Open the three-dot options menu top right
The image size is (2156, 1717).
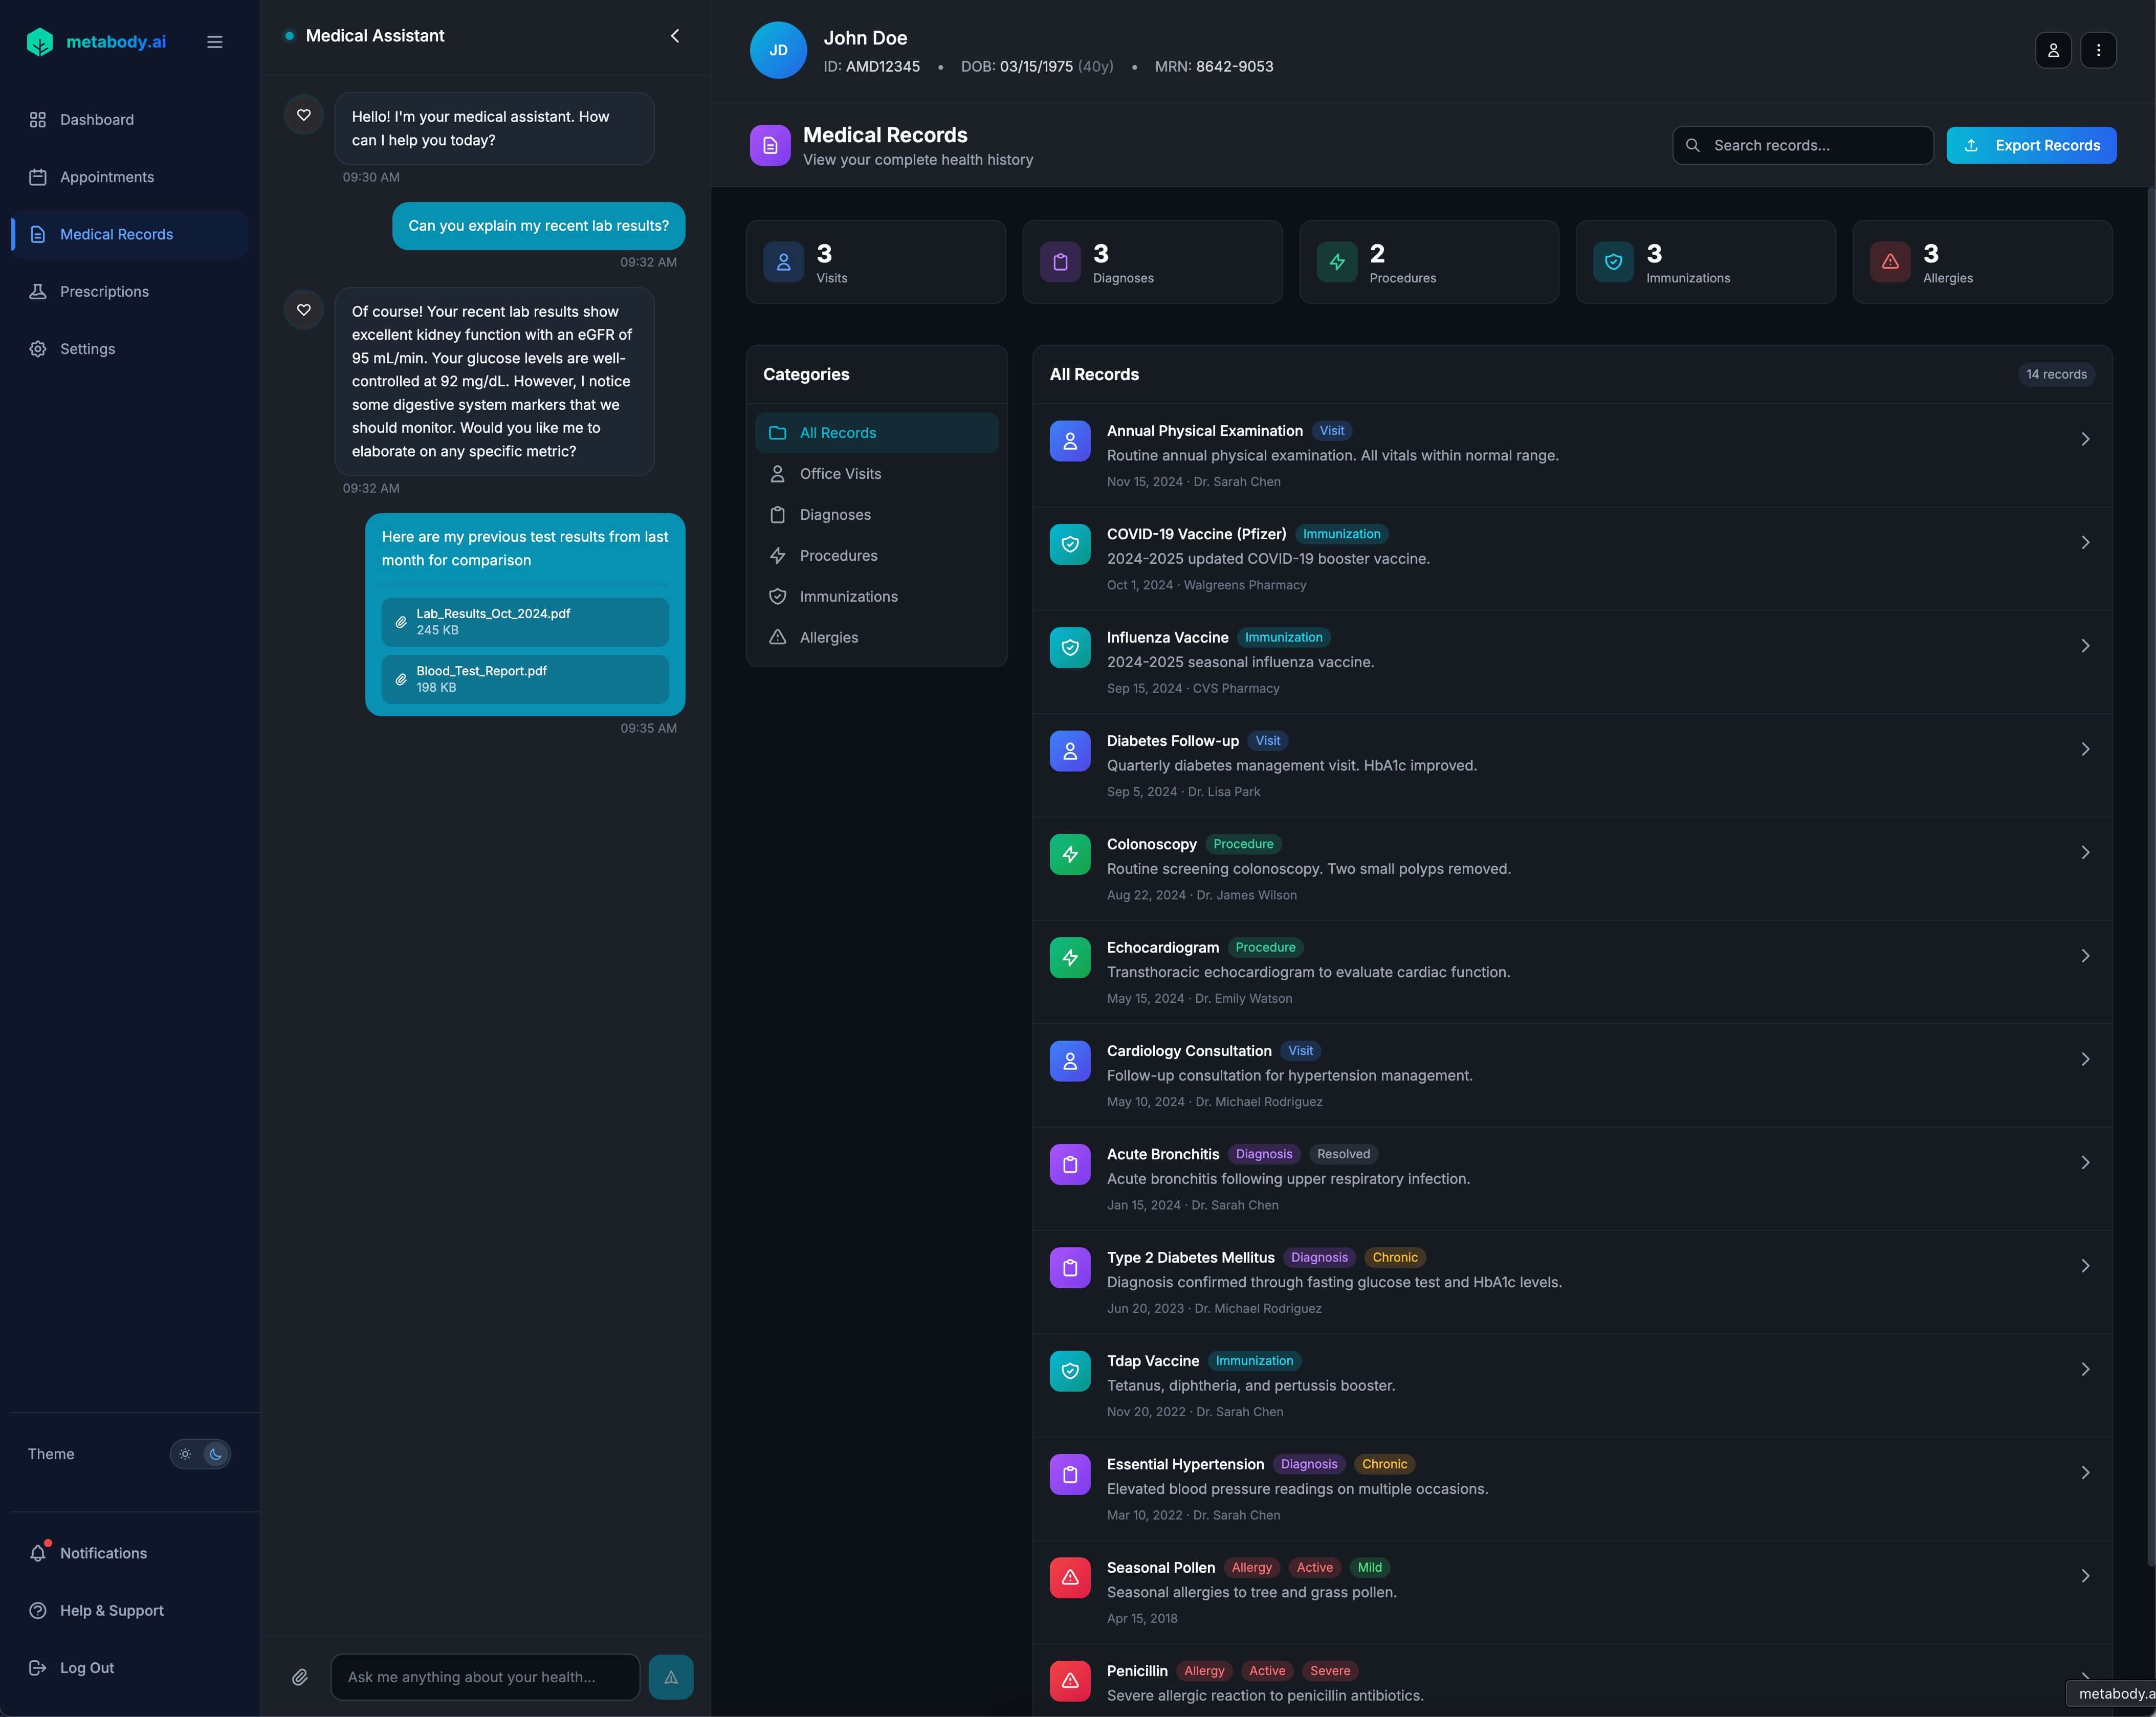(2099, 50)
